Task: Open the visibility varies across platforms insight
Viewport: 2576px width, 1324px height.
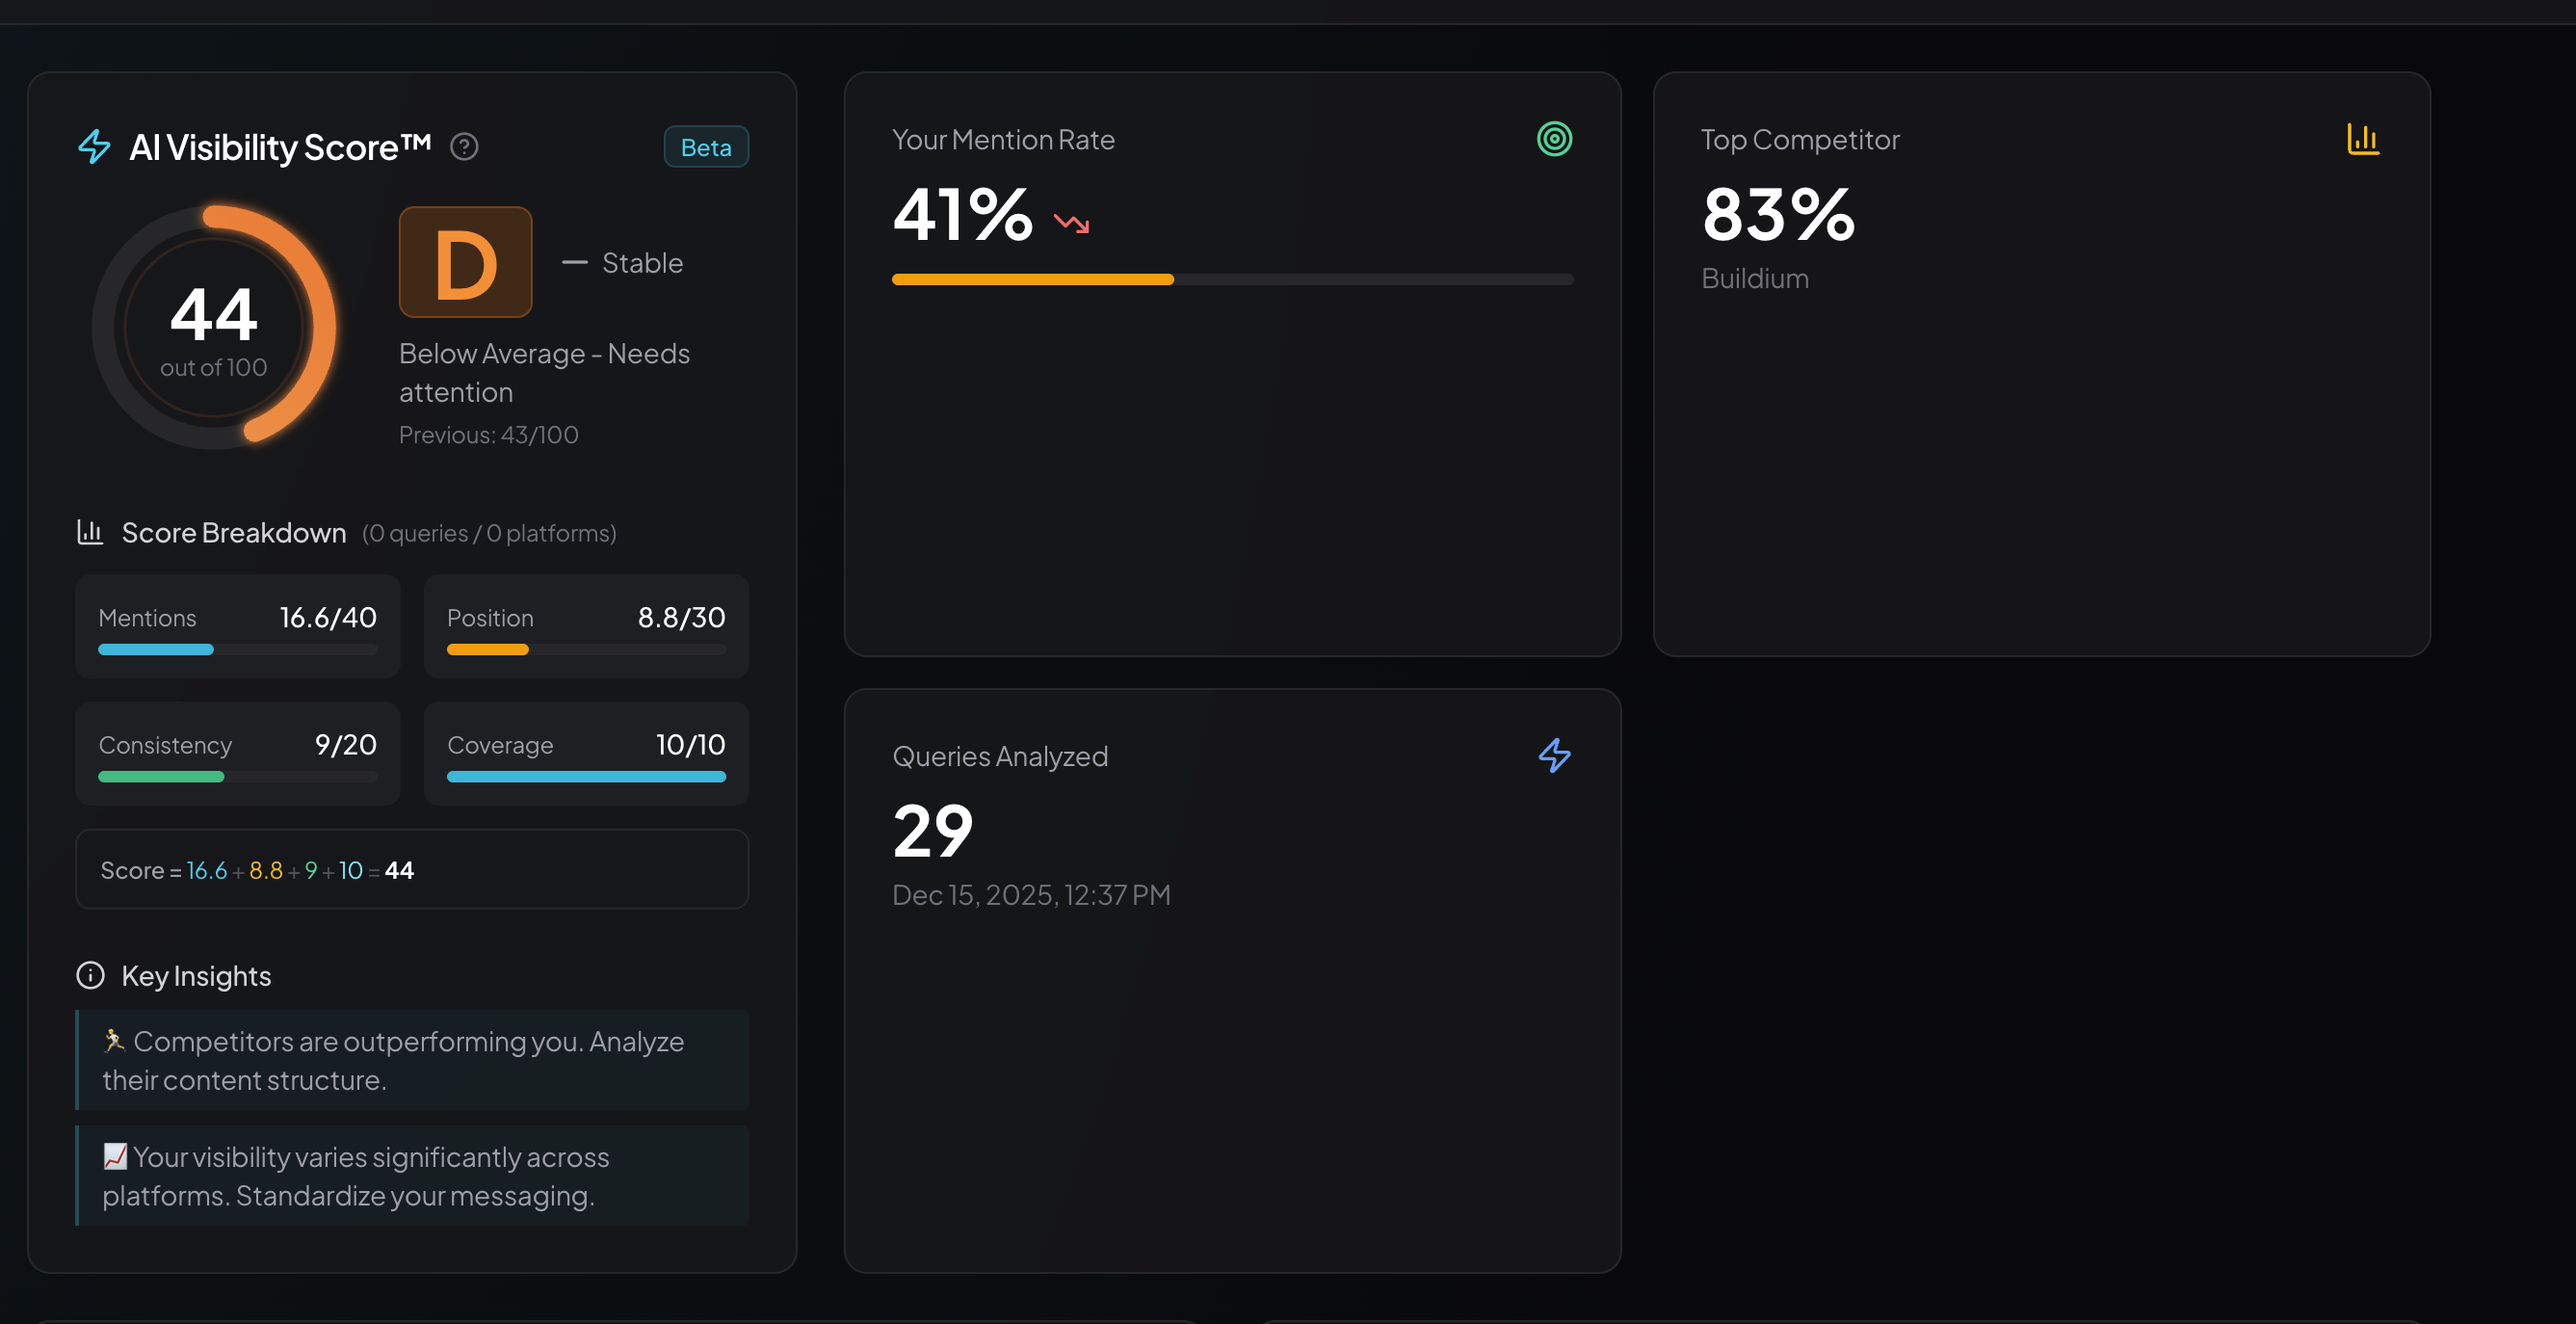Action: (412, 1175)
